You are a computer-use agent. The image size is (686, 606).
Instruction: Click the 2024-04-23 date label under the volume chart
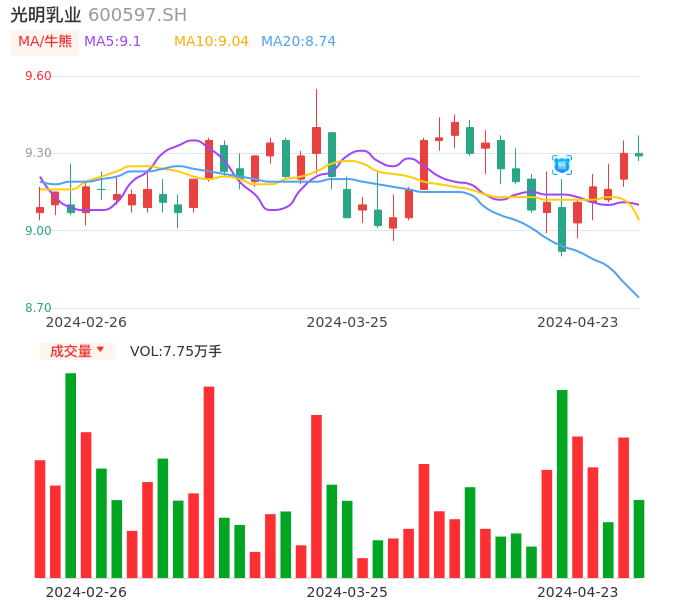tap(578, 591)
